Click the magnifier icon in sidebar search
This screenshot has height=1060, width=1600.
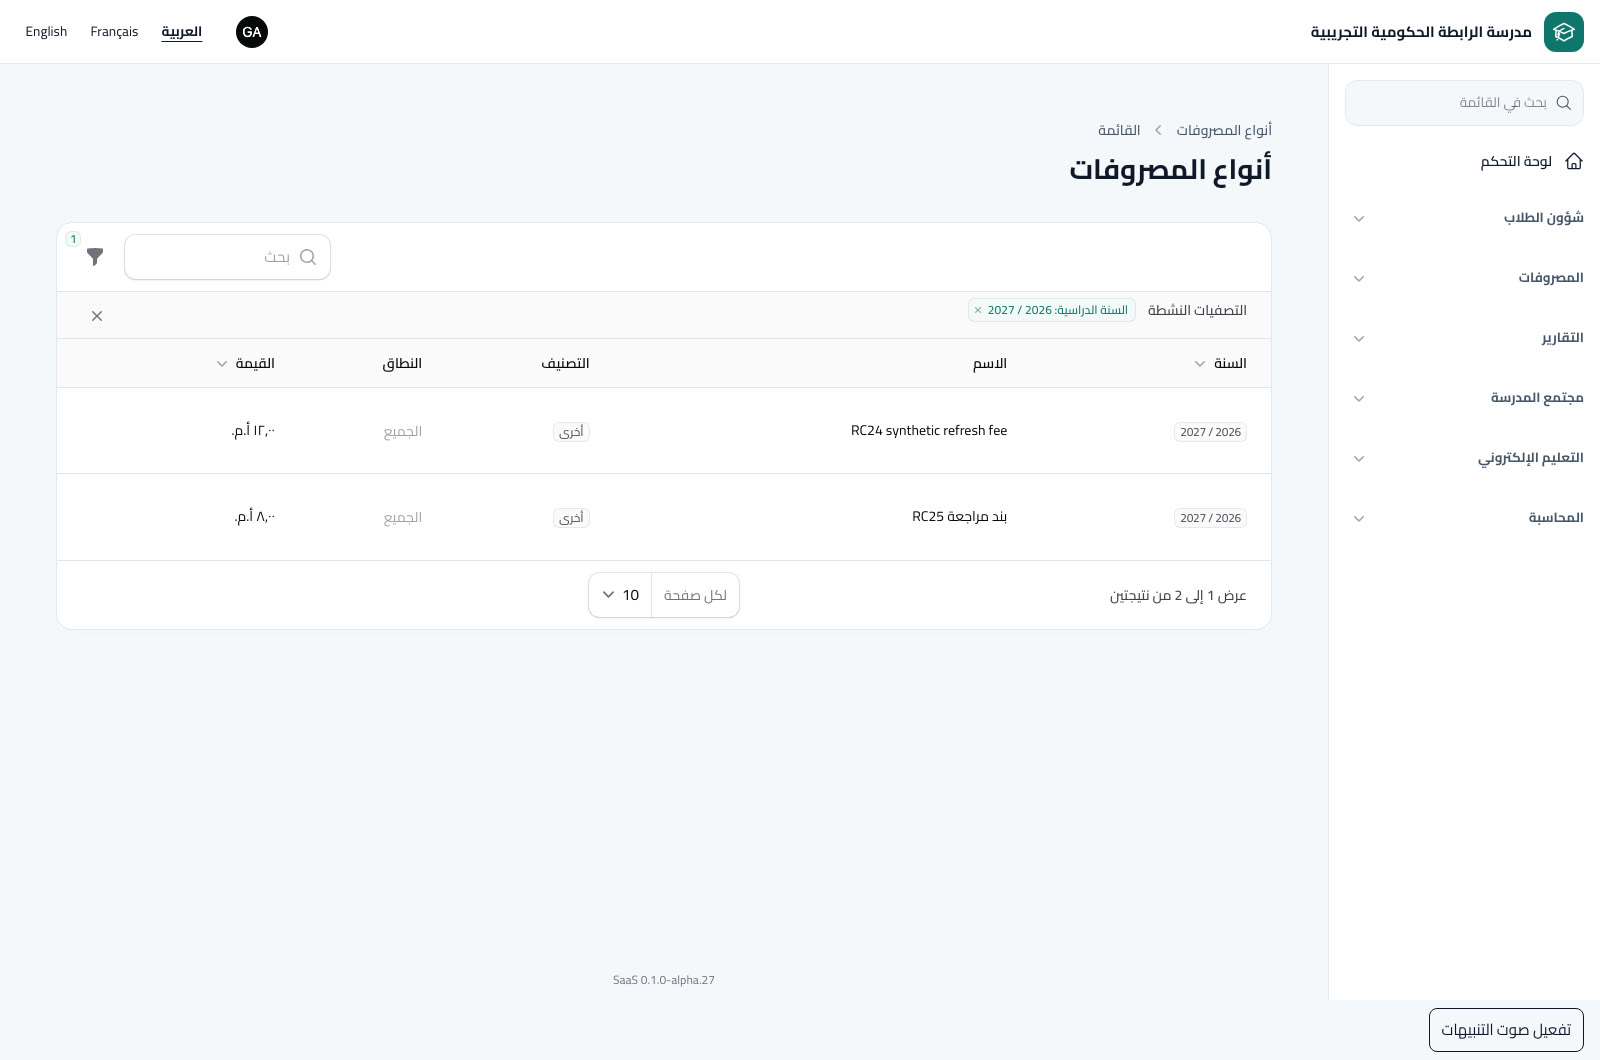(1564, 103)
